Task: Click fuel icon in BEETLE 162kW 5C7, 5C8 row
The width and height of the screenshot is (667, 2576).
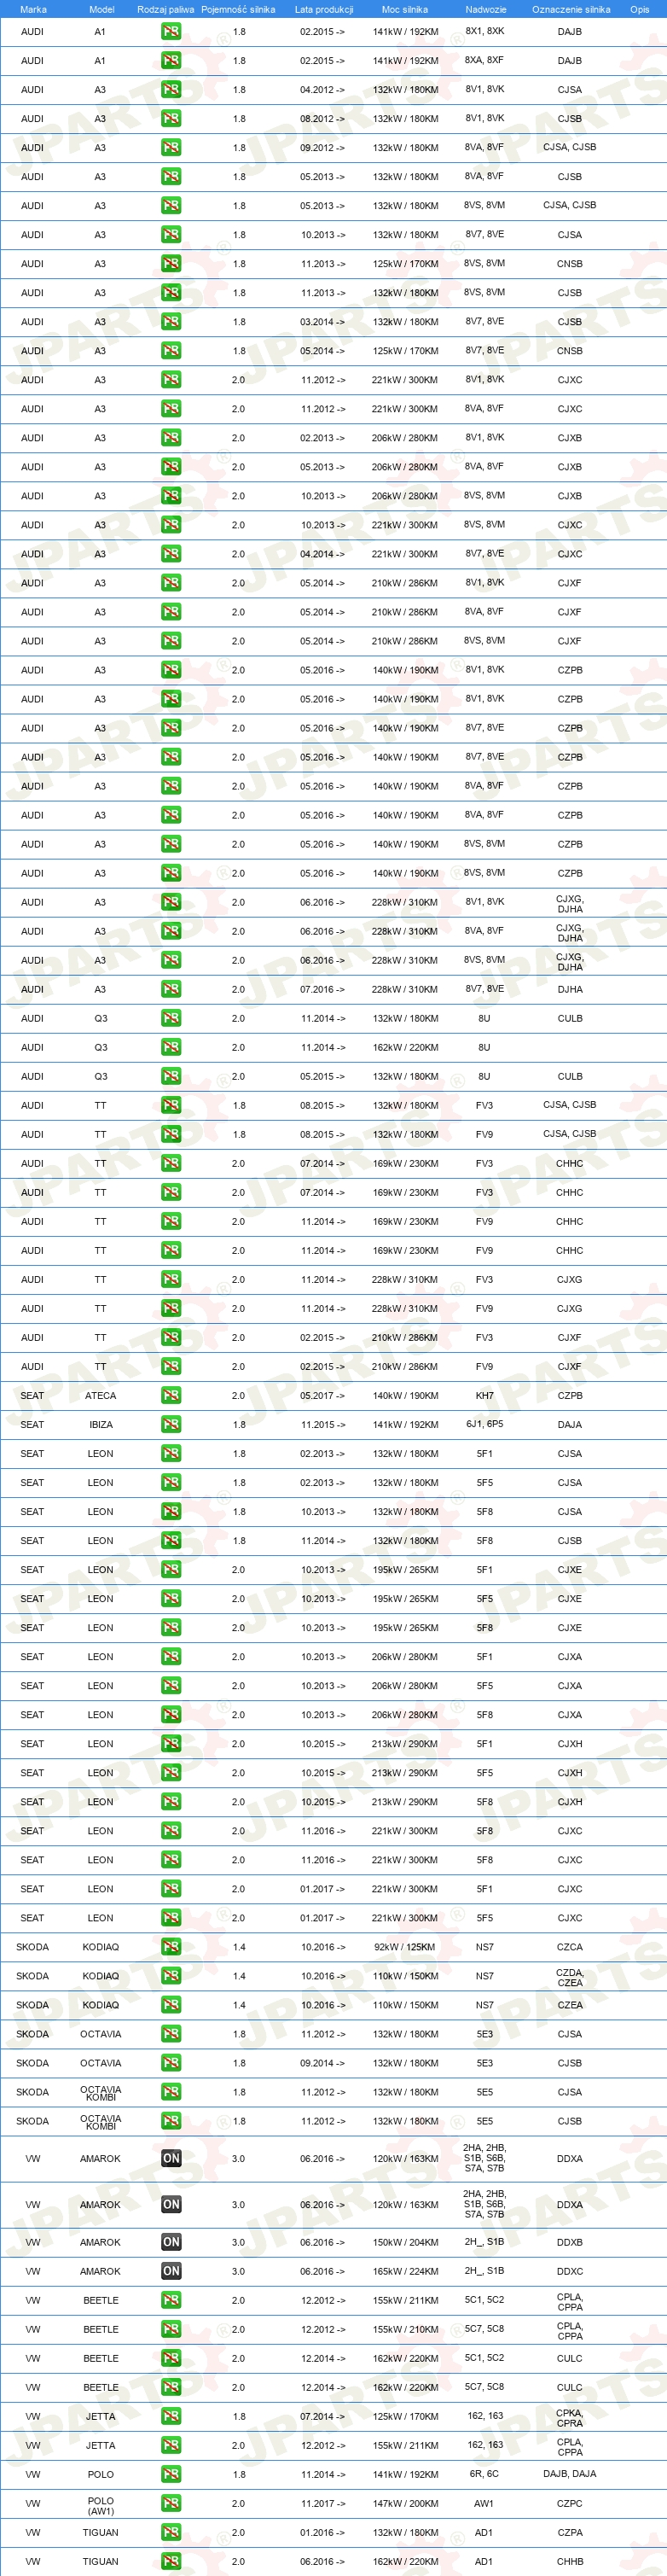Action: (171, 2387)
